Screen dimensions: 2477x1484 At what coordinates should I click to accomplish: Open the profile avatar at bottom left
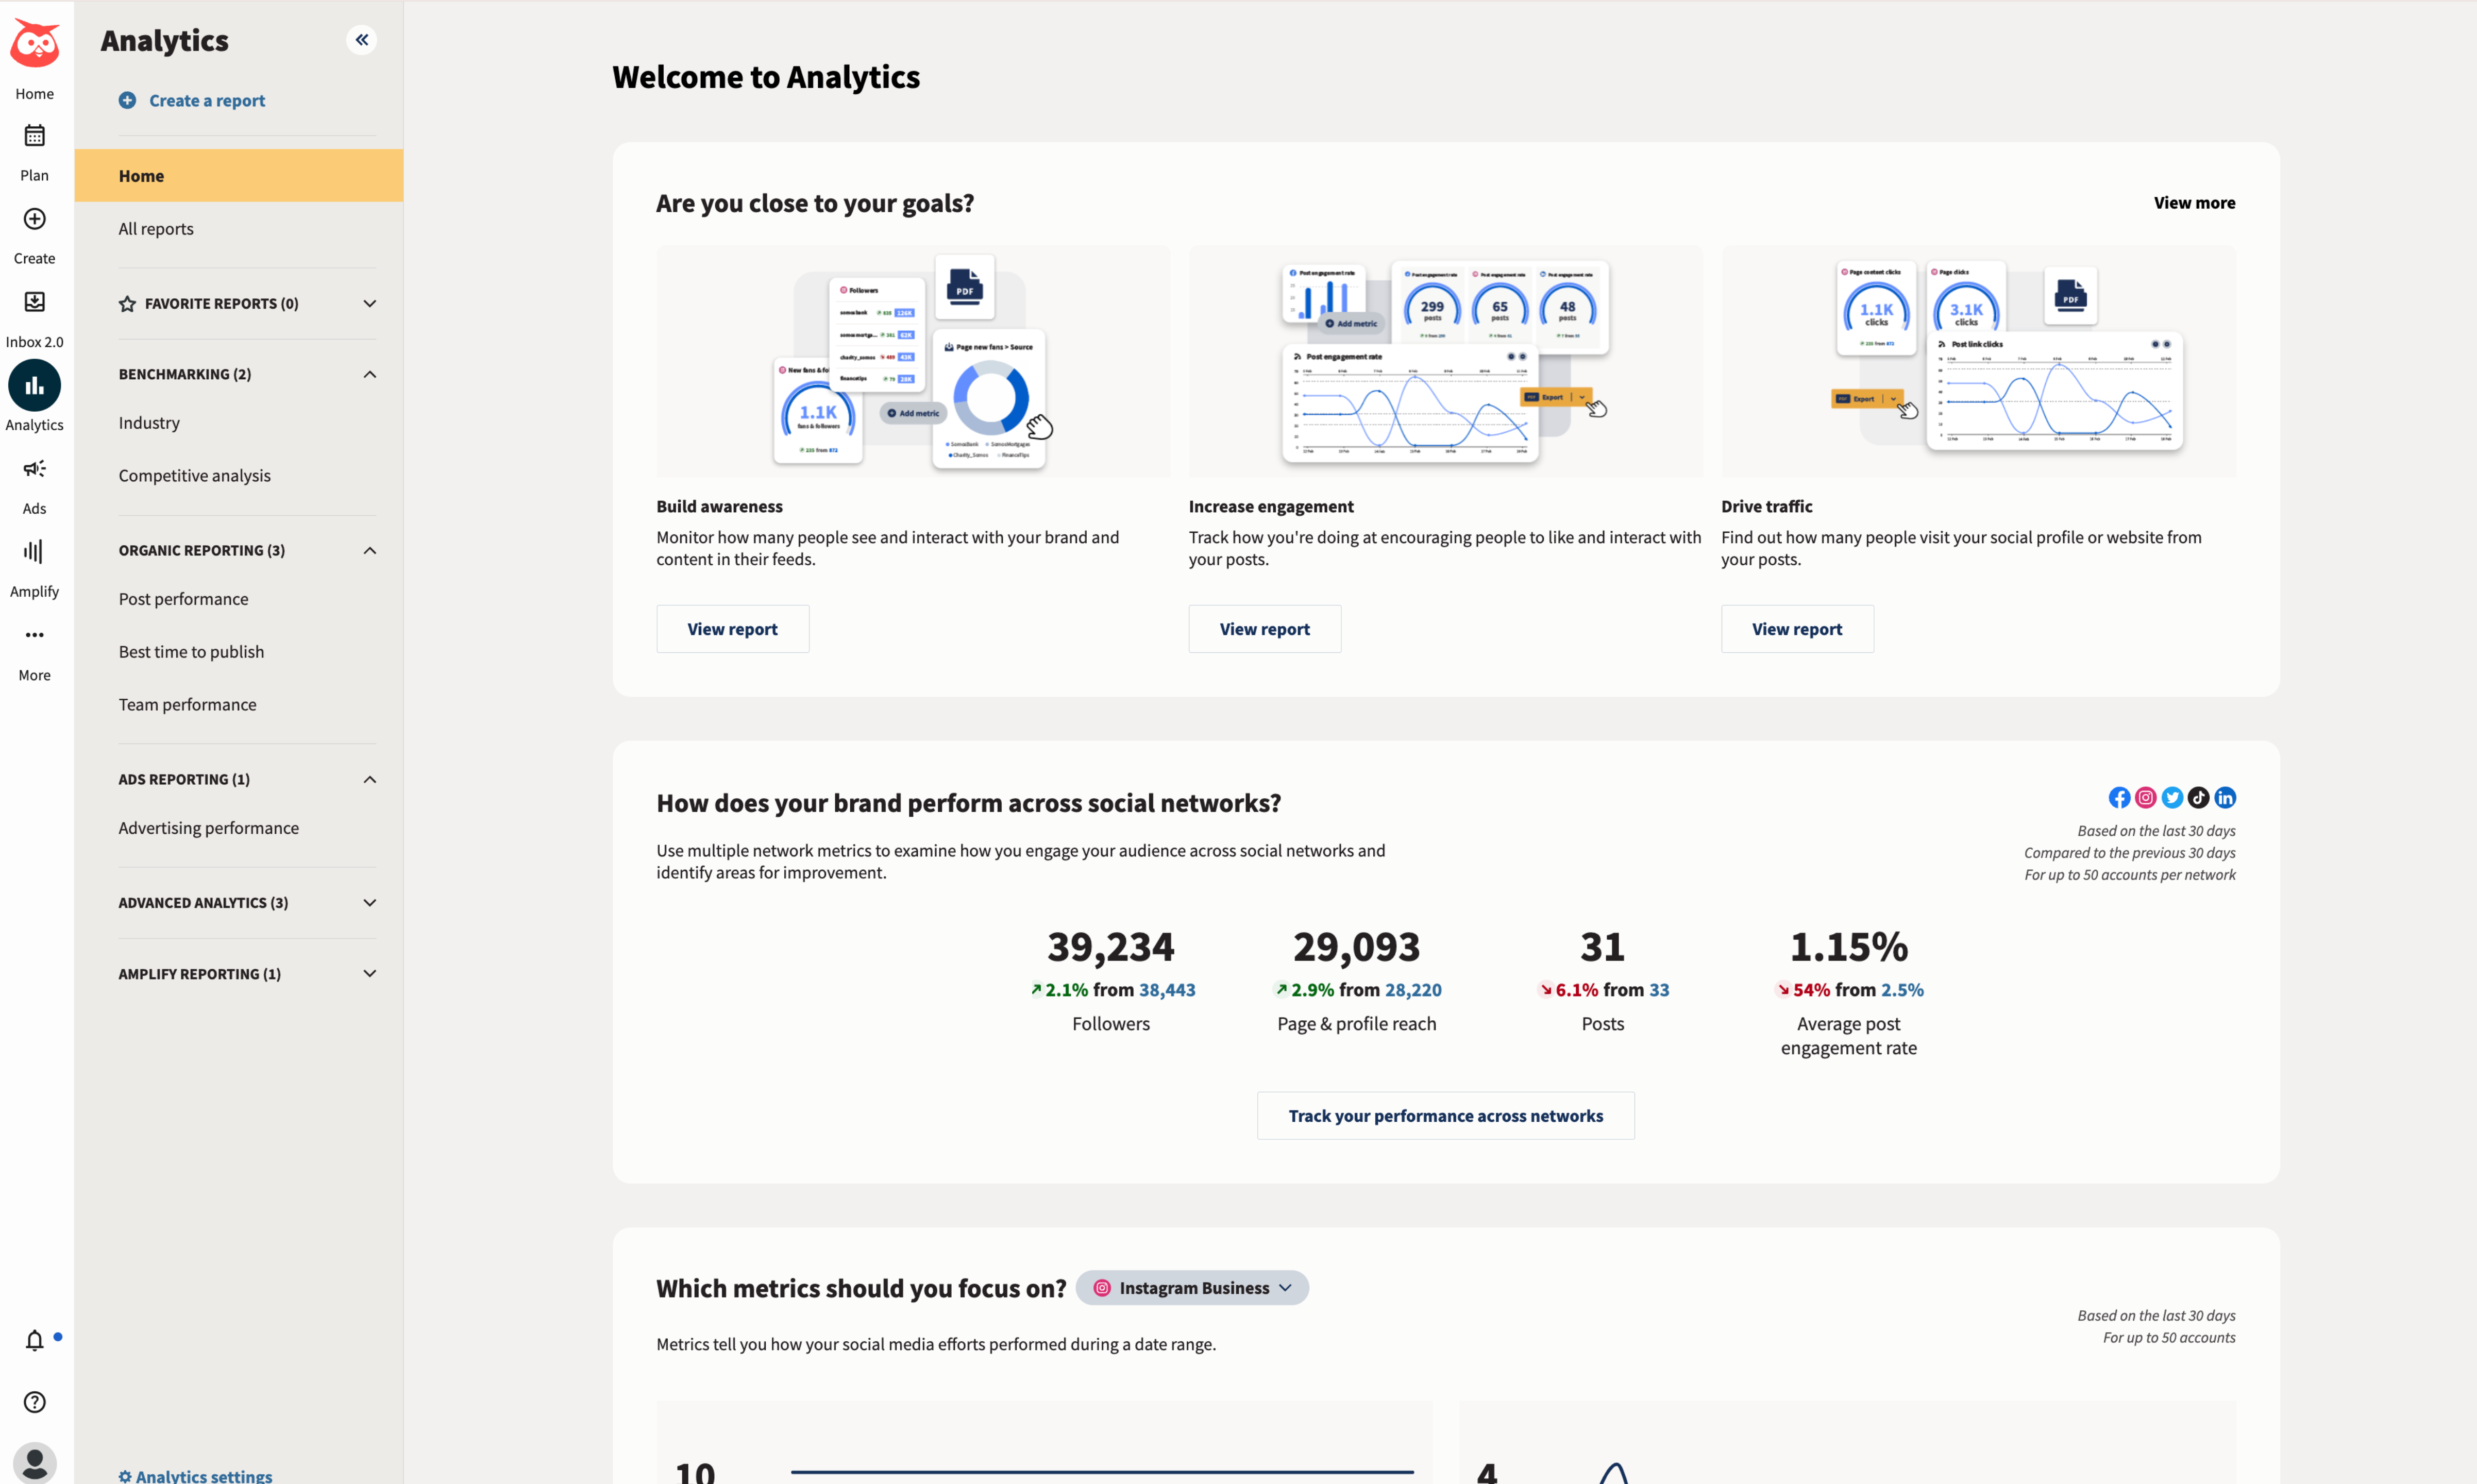click(x=34, y=1462)
